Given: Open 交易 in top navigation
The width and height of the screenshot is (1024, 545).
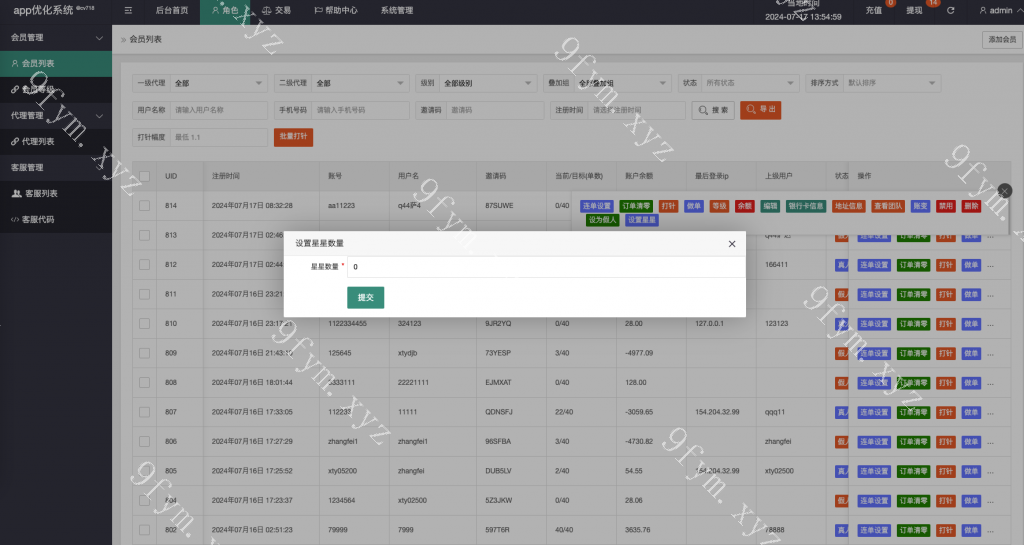Looking at the screenshot, I should (276, 10).
